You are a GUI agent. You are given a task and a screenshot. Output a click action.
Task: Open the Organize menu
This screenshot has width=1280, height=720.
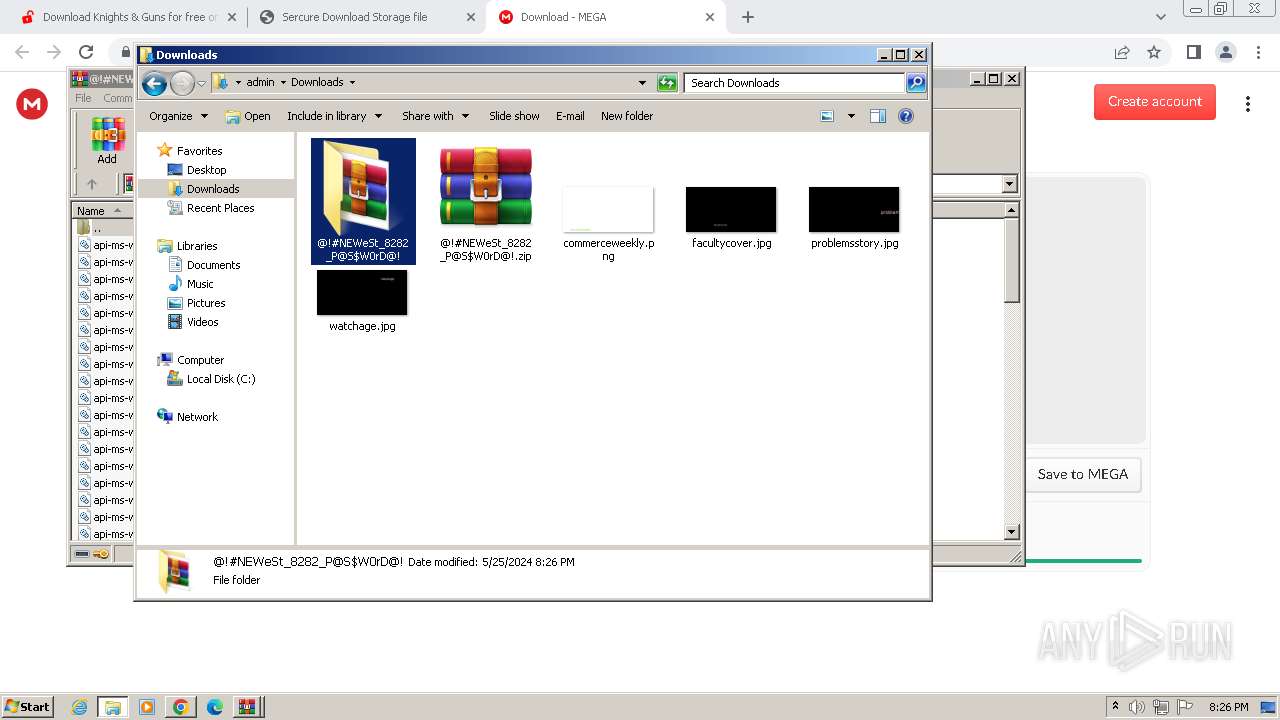coord(178,116)
